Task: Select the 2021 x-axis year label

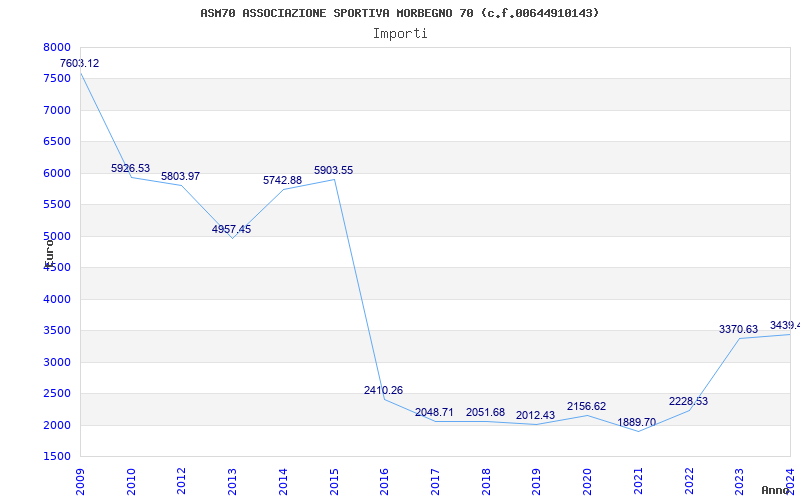Action: (638, 482)
